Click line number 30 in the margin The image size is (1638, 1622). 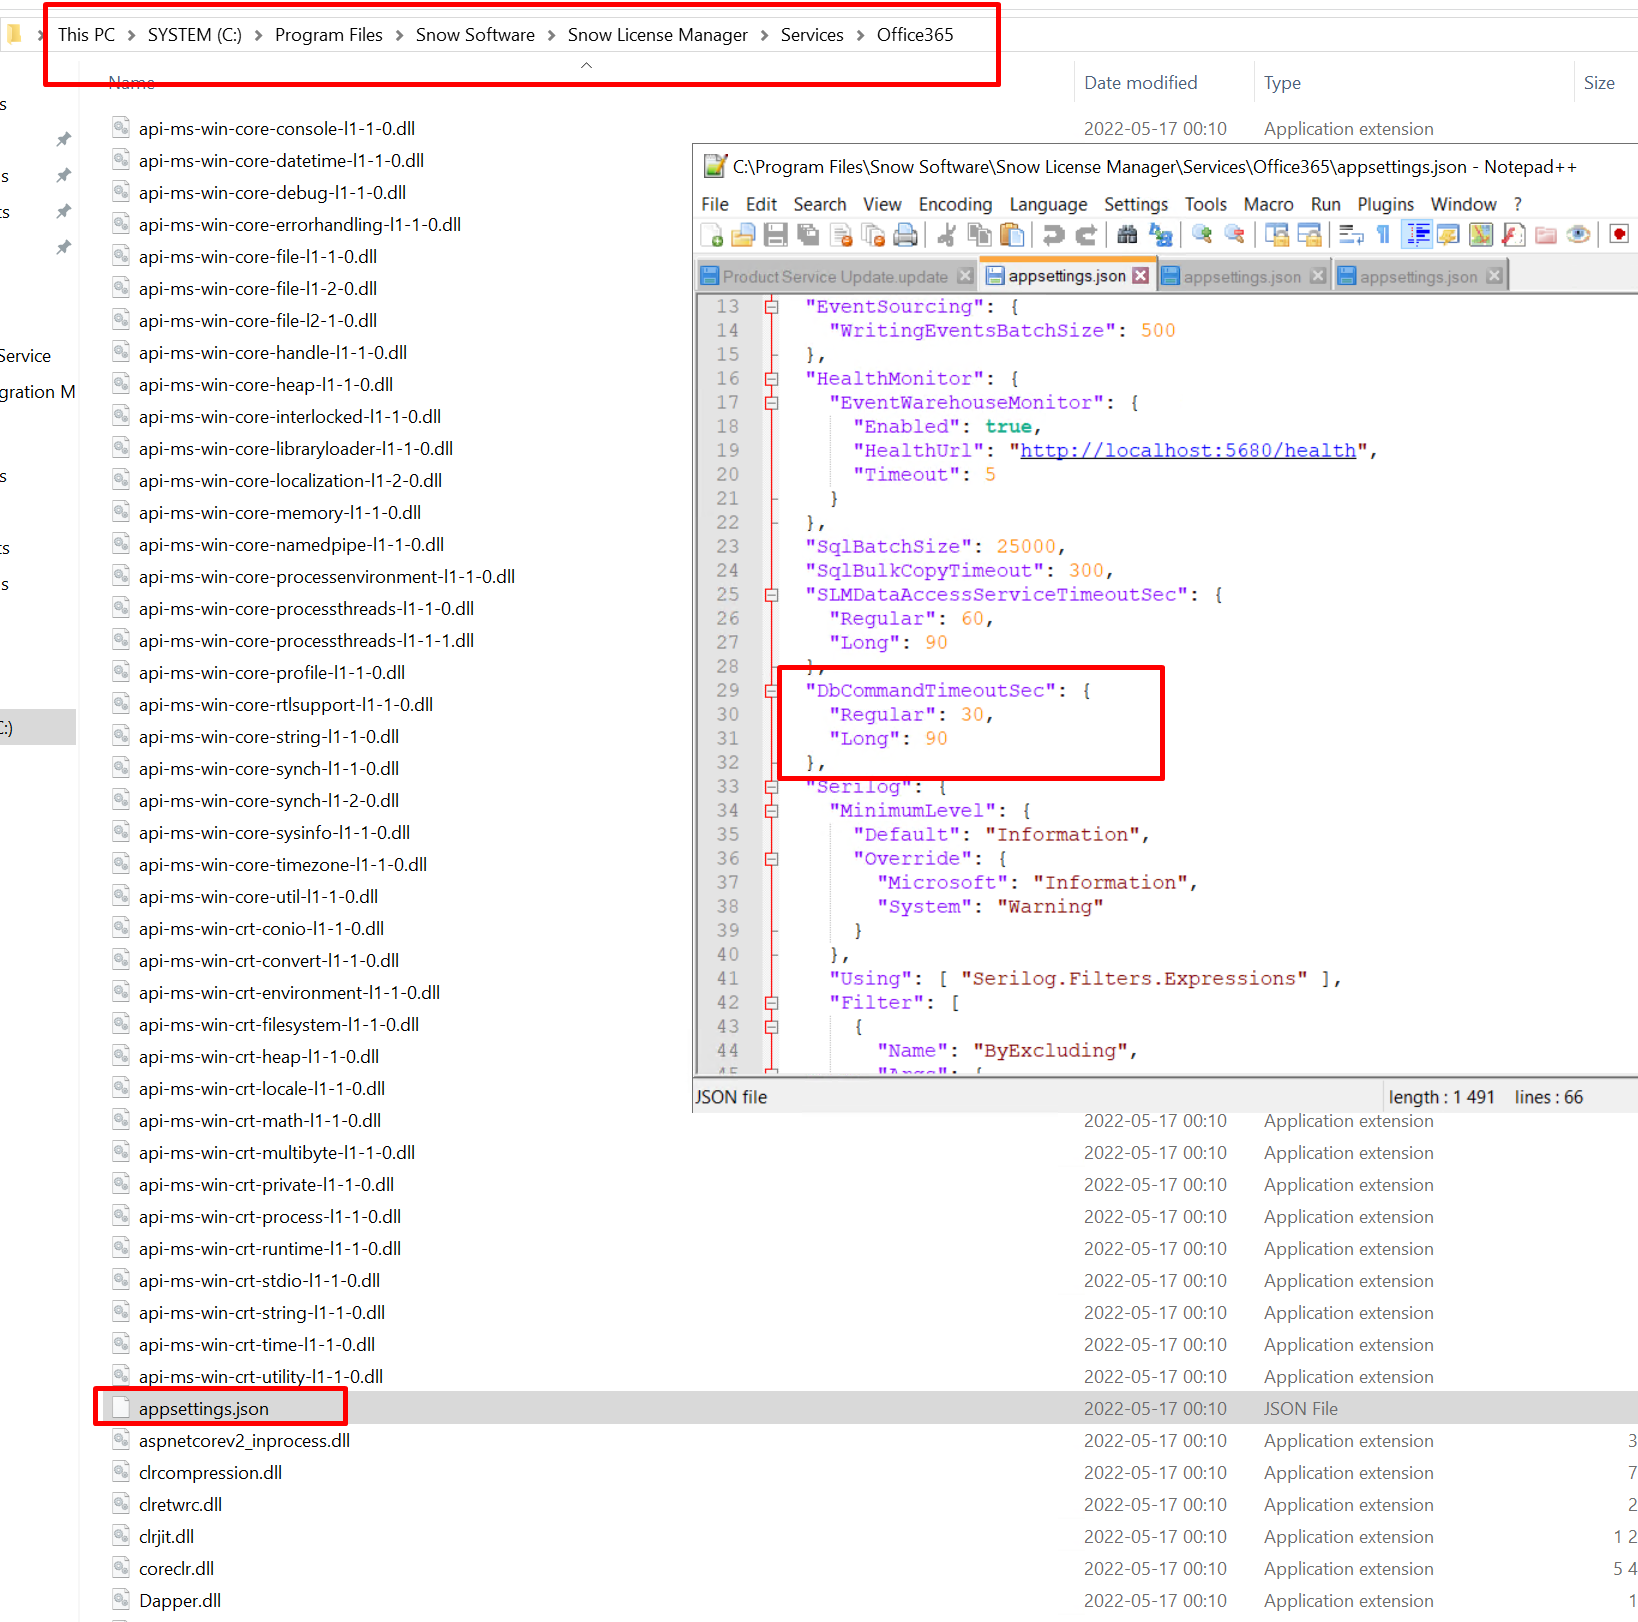click(x=728, y=715)
